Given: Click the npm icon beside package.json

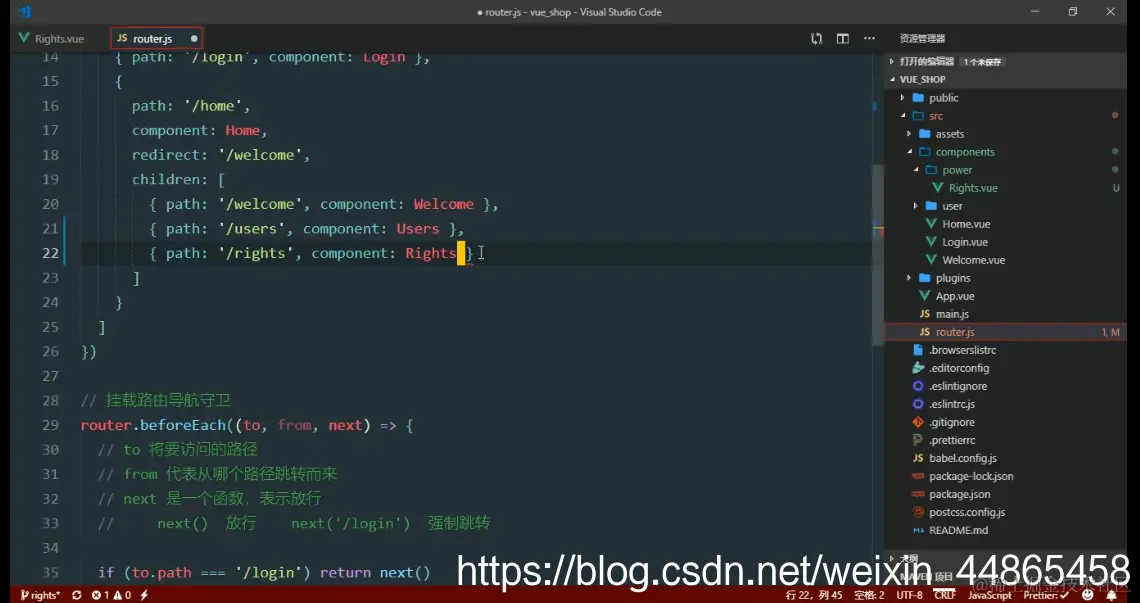Looking at the screenshot, I should pyautogui.click(x=918, y=495).
